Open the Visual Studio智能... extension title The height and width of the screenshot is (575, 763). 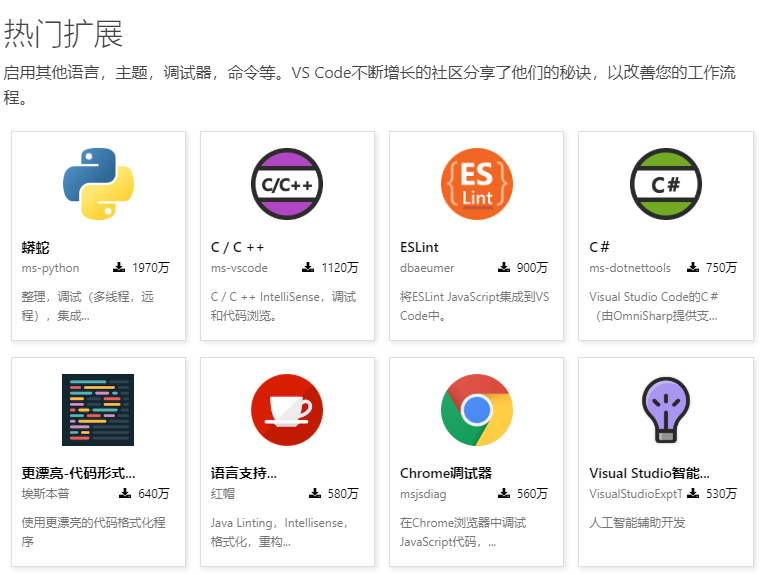tap(649, 473)
